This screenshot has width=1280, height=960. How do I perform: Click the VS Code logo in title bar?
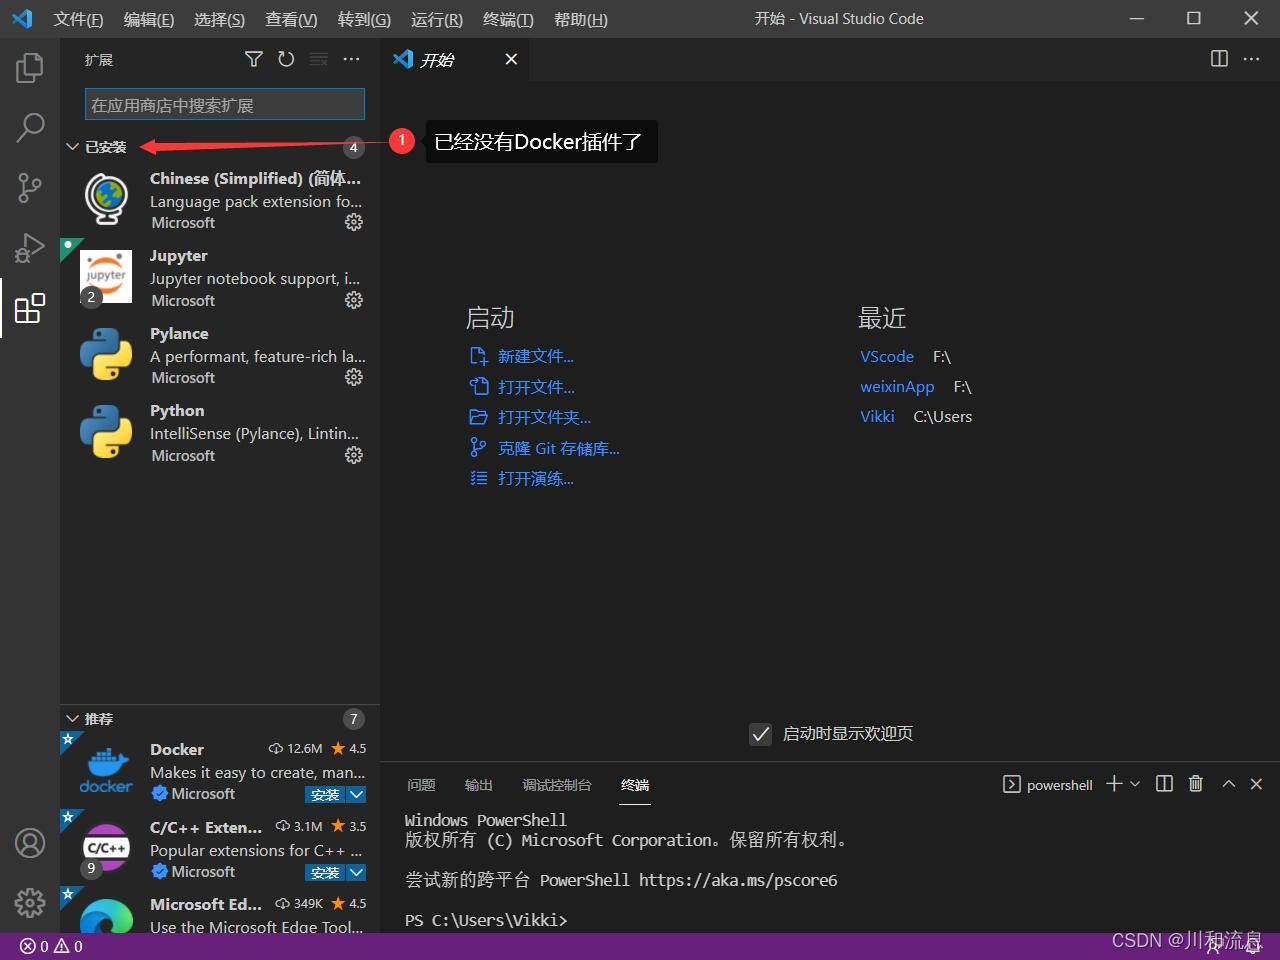[x=22, y=19]
